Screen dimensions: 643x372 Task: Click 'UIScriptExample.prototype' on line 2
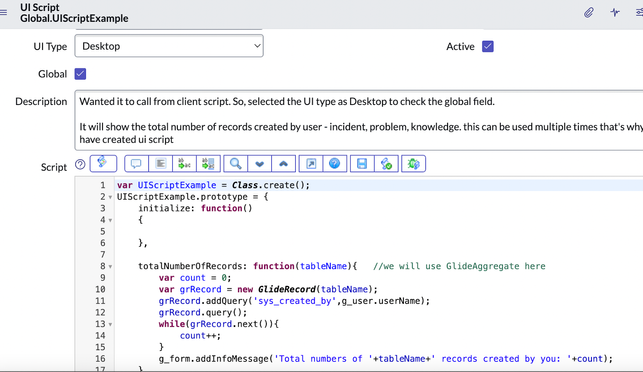(182, 197)
